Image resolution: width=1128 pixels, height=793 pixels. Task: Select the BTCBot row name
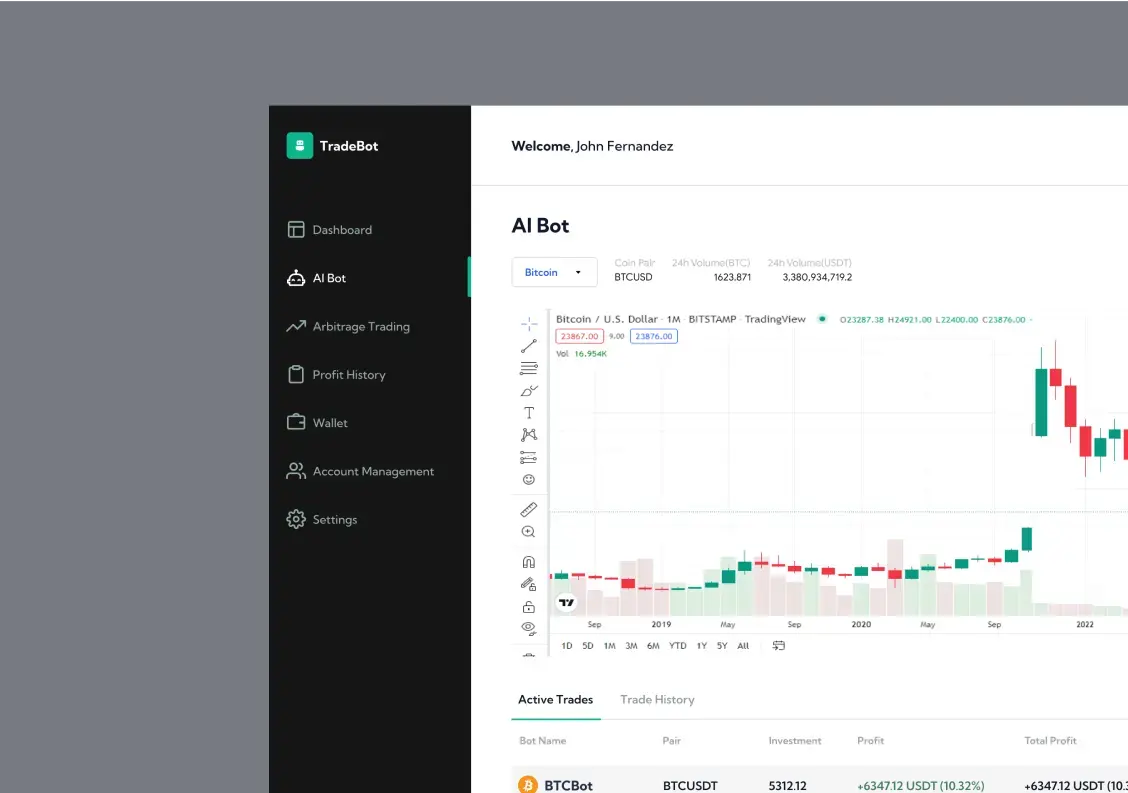click(x=568, y=785)
